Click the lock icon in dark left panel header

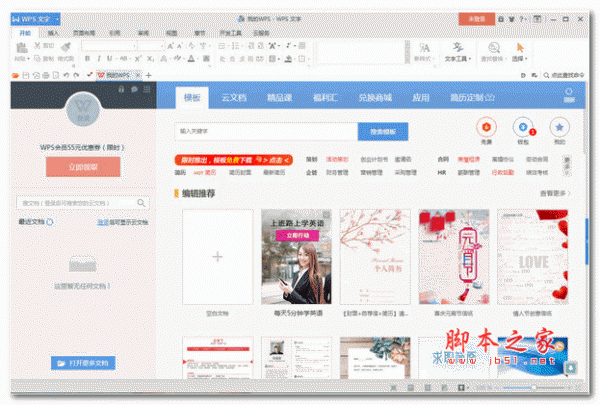point(121,89)
